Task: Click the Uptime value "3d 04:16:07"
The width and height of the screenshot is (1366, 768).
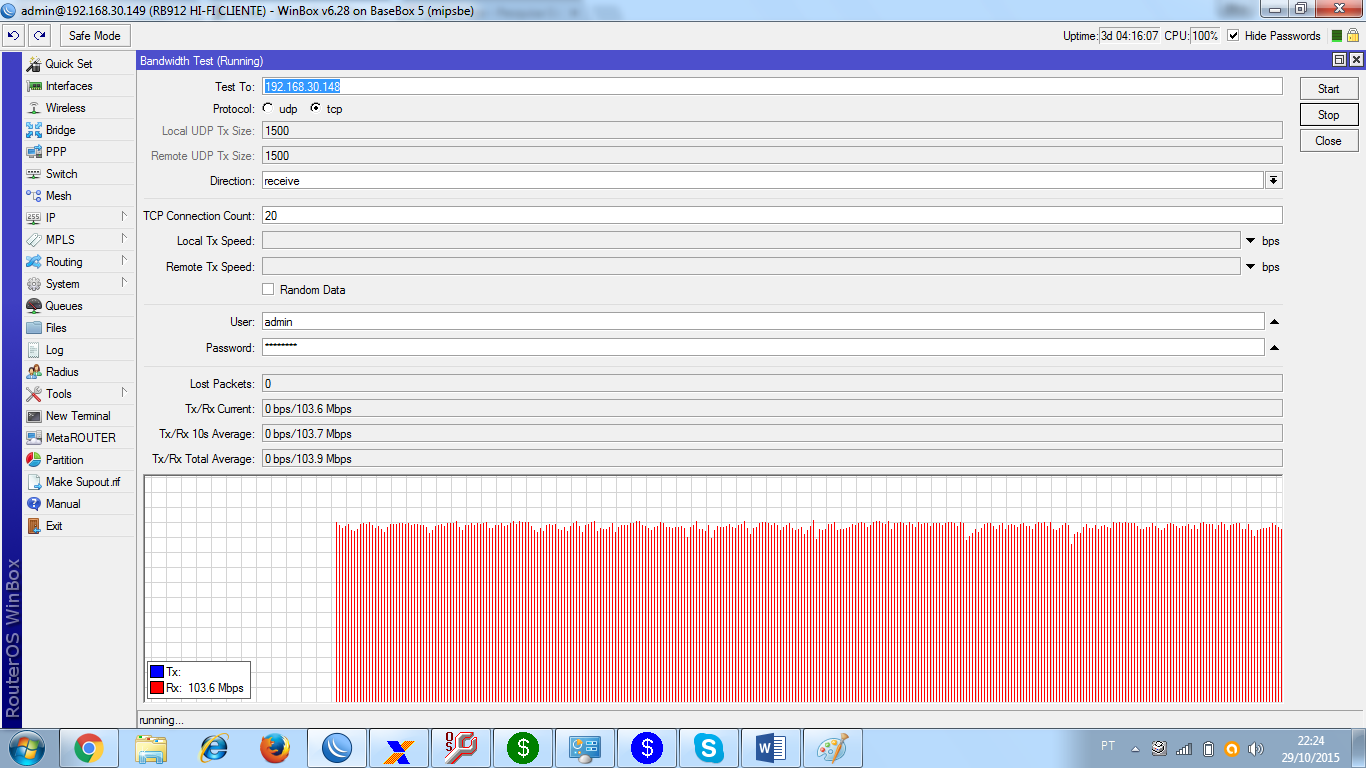Action: 1130,35
